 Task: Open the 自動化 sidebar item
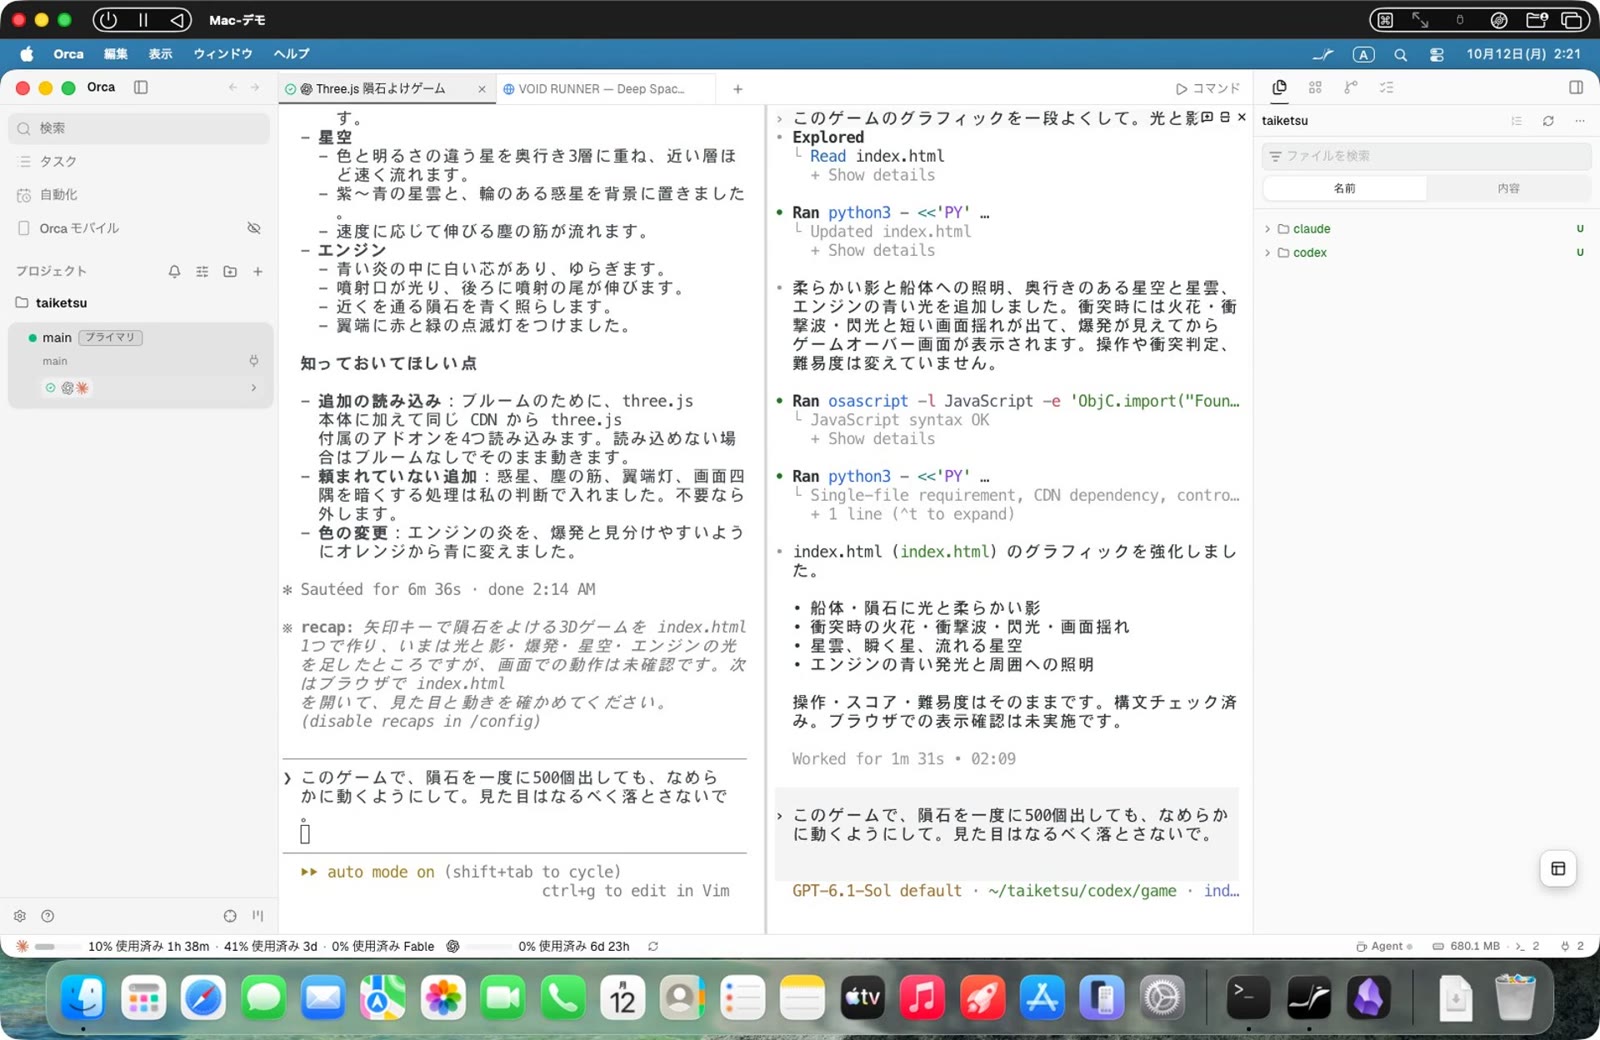pyautogui.click(x=140, y=195)
